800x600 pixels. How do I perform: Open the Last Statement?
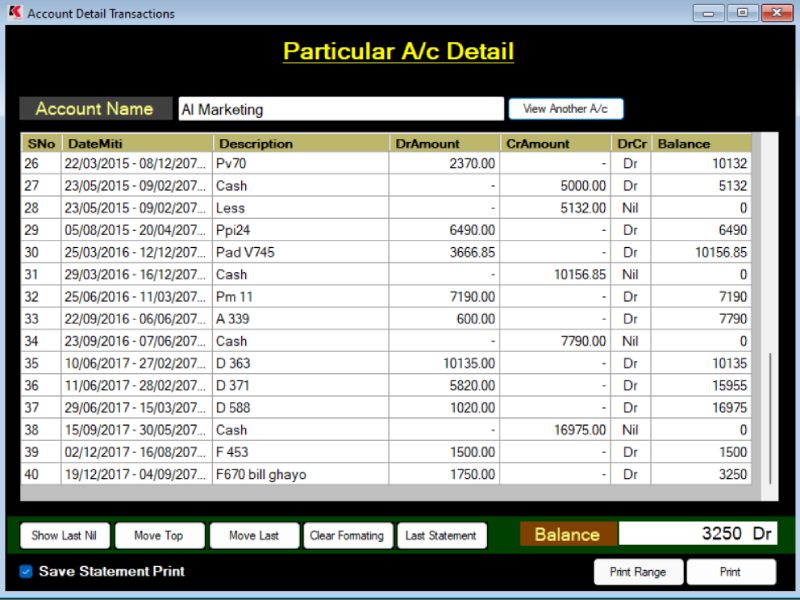click(x=441, y=536)
